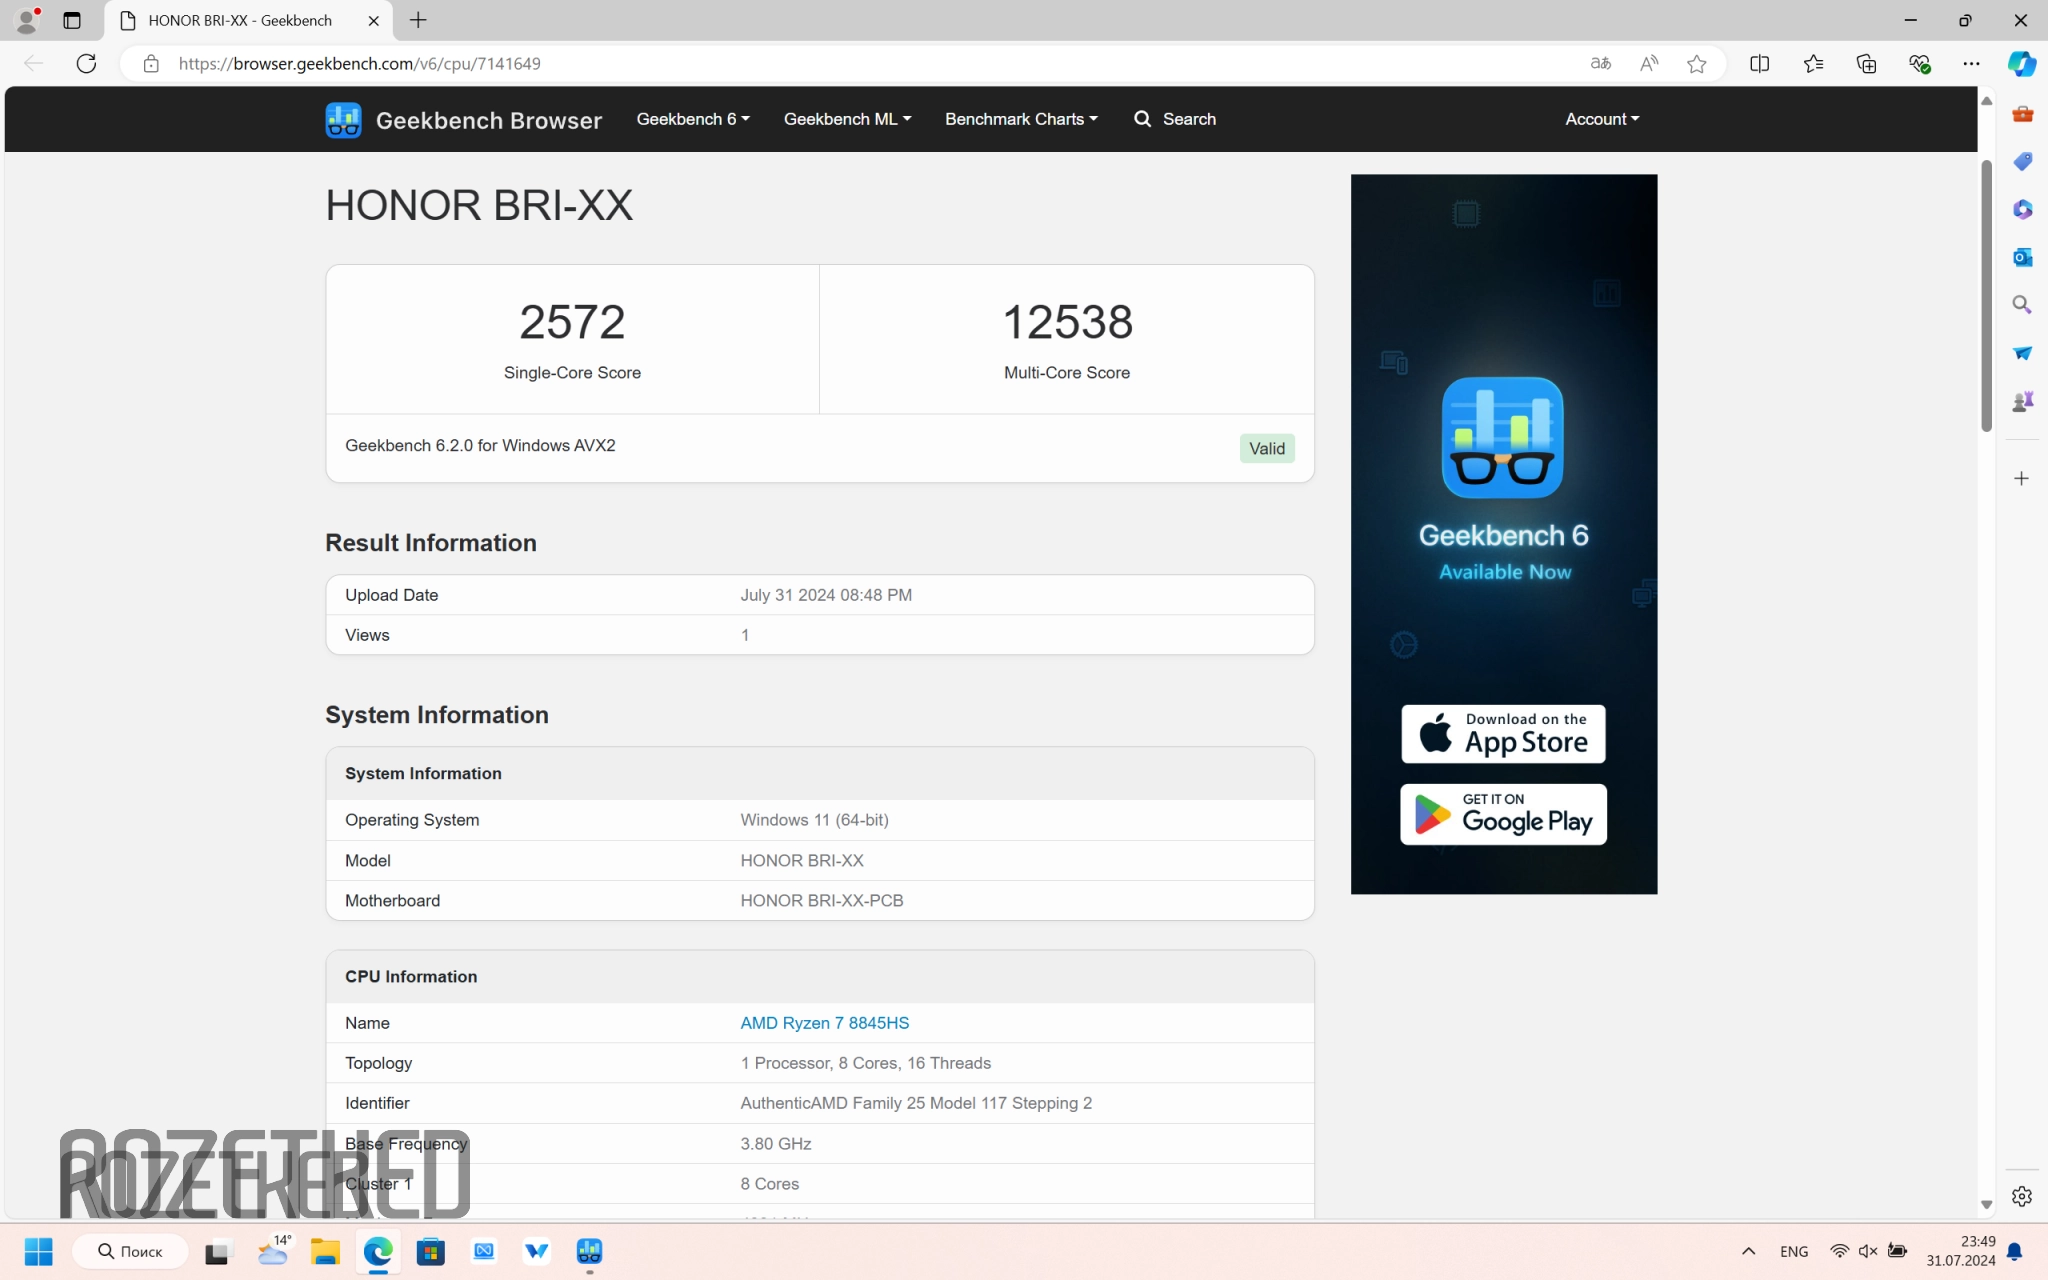This screenshot has height=1280, width=2048.
Task: Select the HONOR BRI-XX browser tab
Action: click(240, 20)
